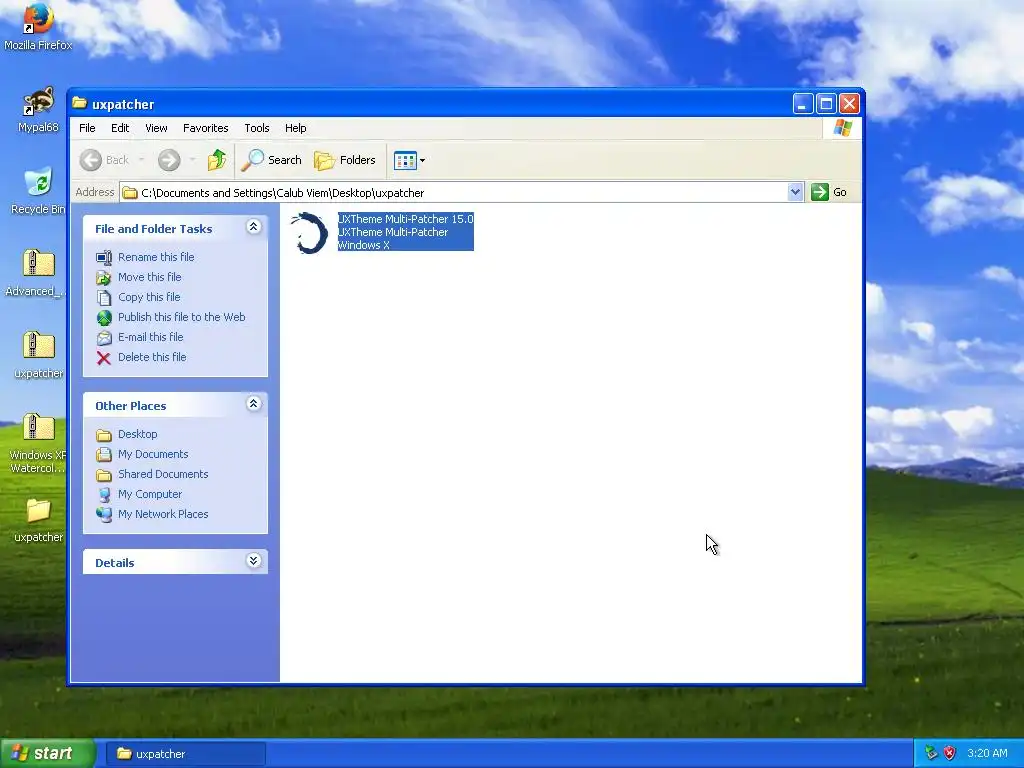Open Mypal68 browser desktop icon
Screen dimensions: 1024x768
click(38, 109)
